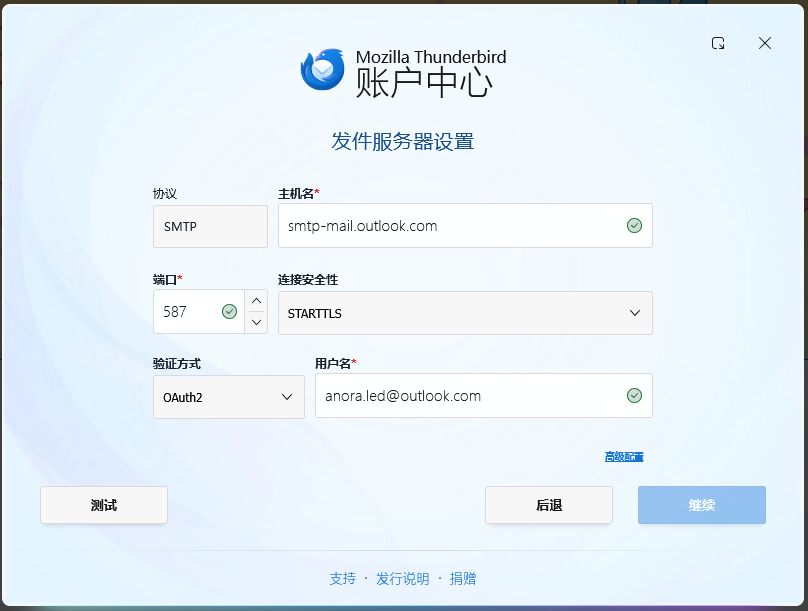
Task: Click the 主机名 label
Action: pos(296,194)
